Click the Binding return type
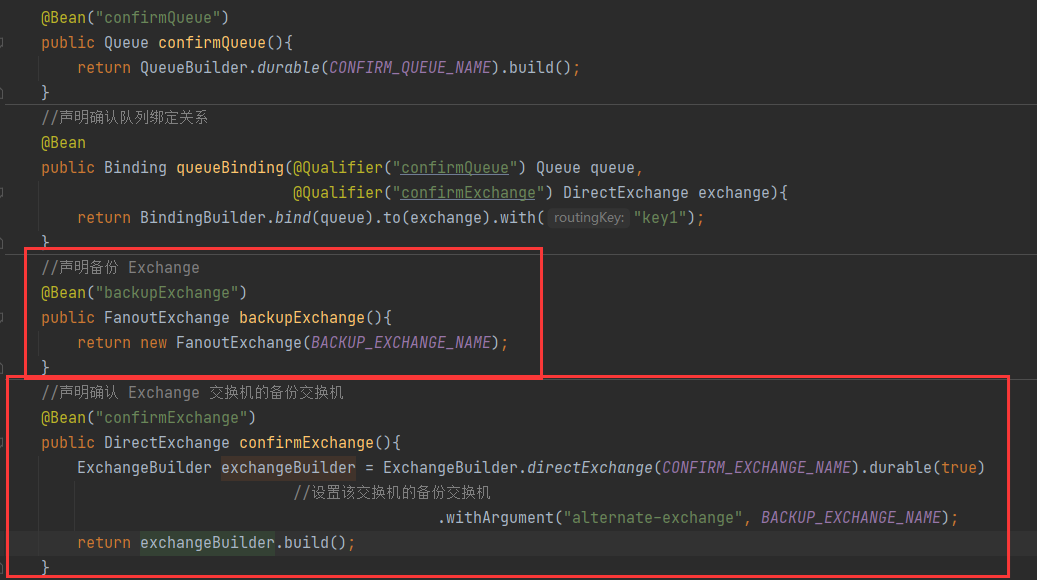The width and height of the screenshot is (1037, 580). (135, 168)
